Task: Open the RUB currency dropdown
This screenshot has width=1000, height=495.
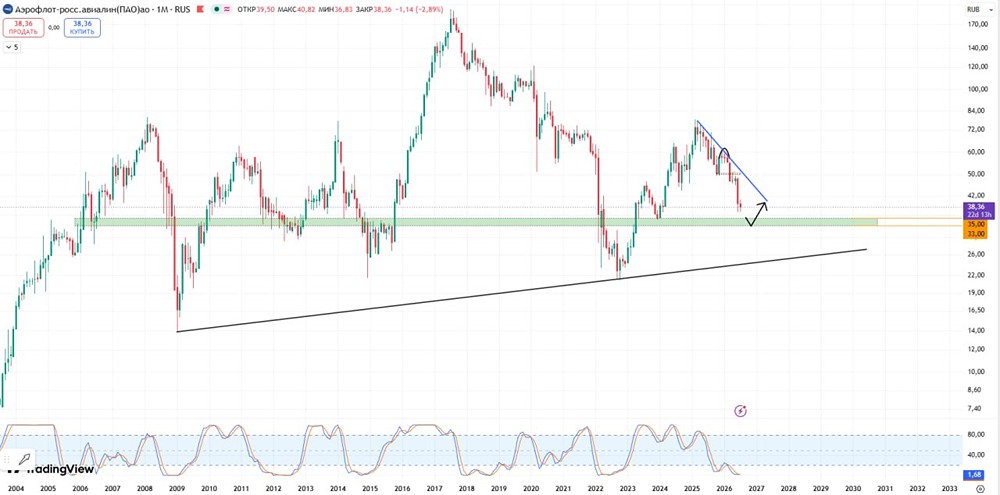Action: (x=979, y=9)
